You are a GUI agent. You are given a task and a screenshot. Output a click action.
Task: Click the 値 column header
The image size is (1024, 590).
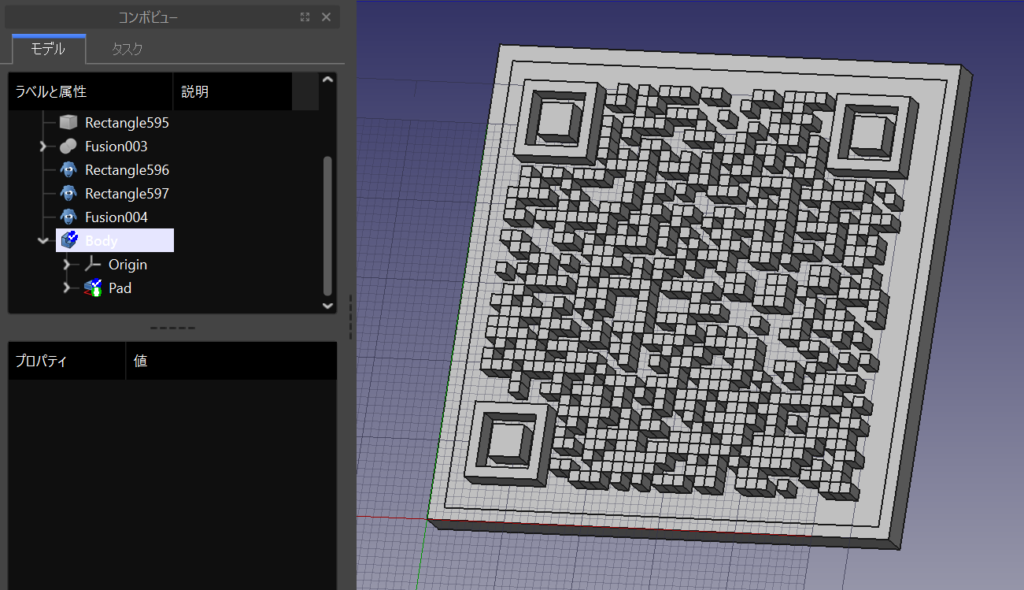(x=231, y=361)
